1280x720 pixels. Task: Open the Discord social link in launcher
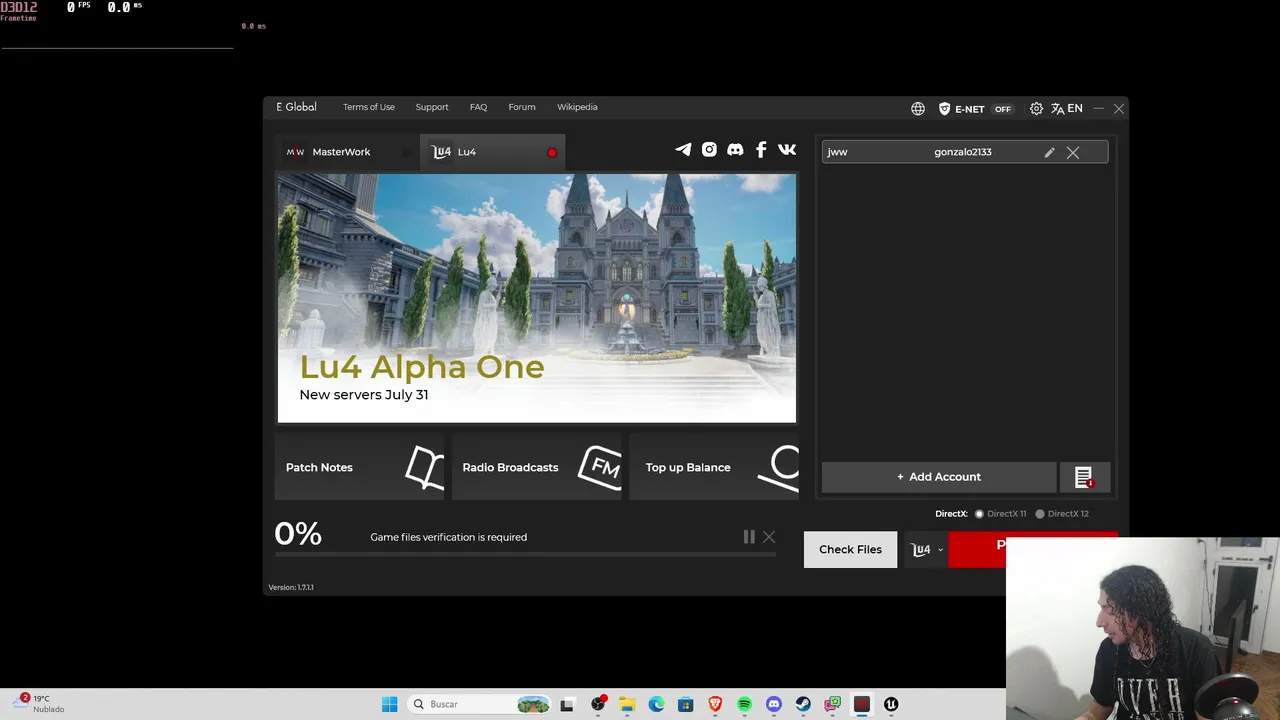tap(735, 150)
